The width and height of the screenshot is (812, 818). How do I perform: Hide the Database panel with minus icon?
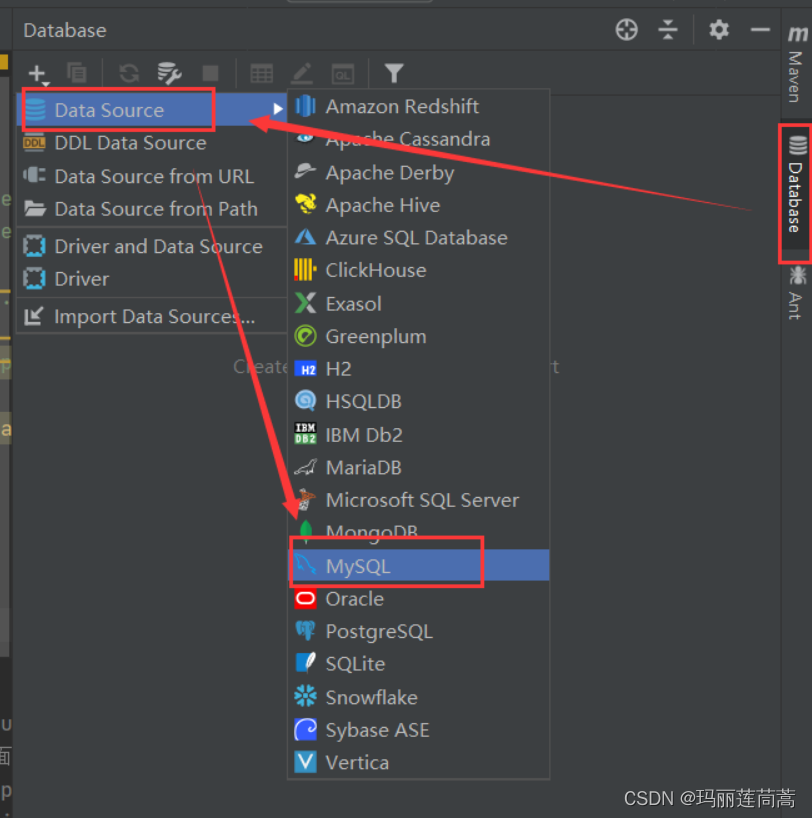[x=760, y=30]
